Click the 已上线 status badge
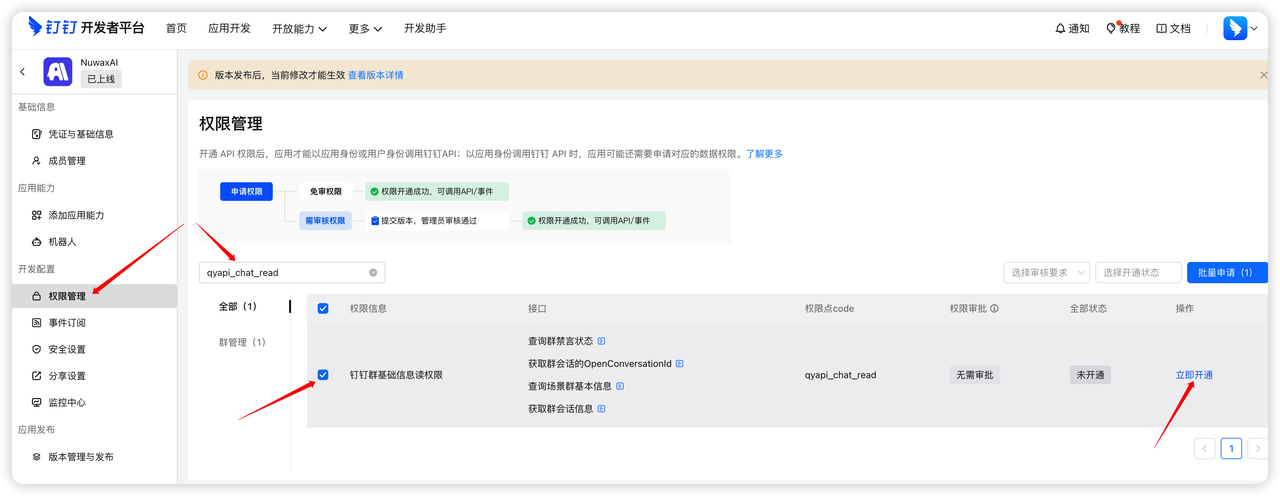Viewport: 1280px width, 496px height. [101, 78]
